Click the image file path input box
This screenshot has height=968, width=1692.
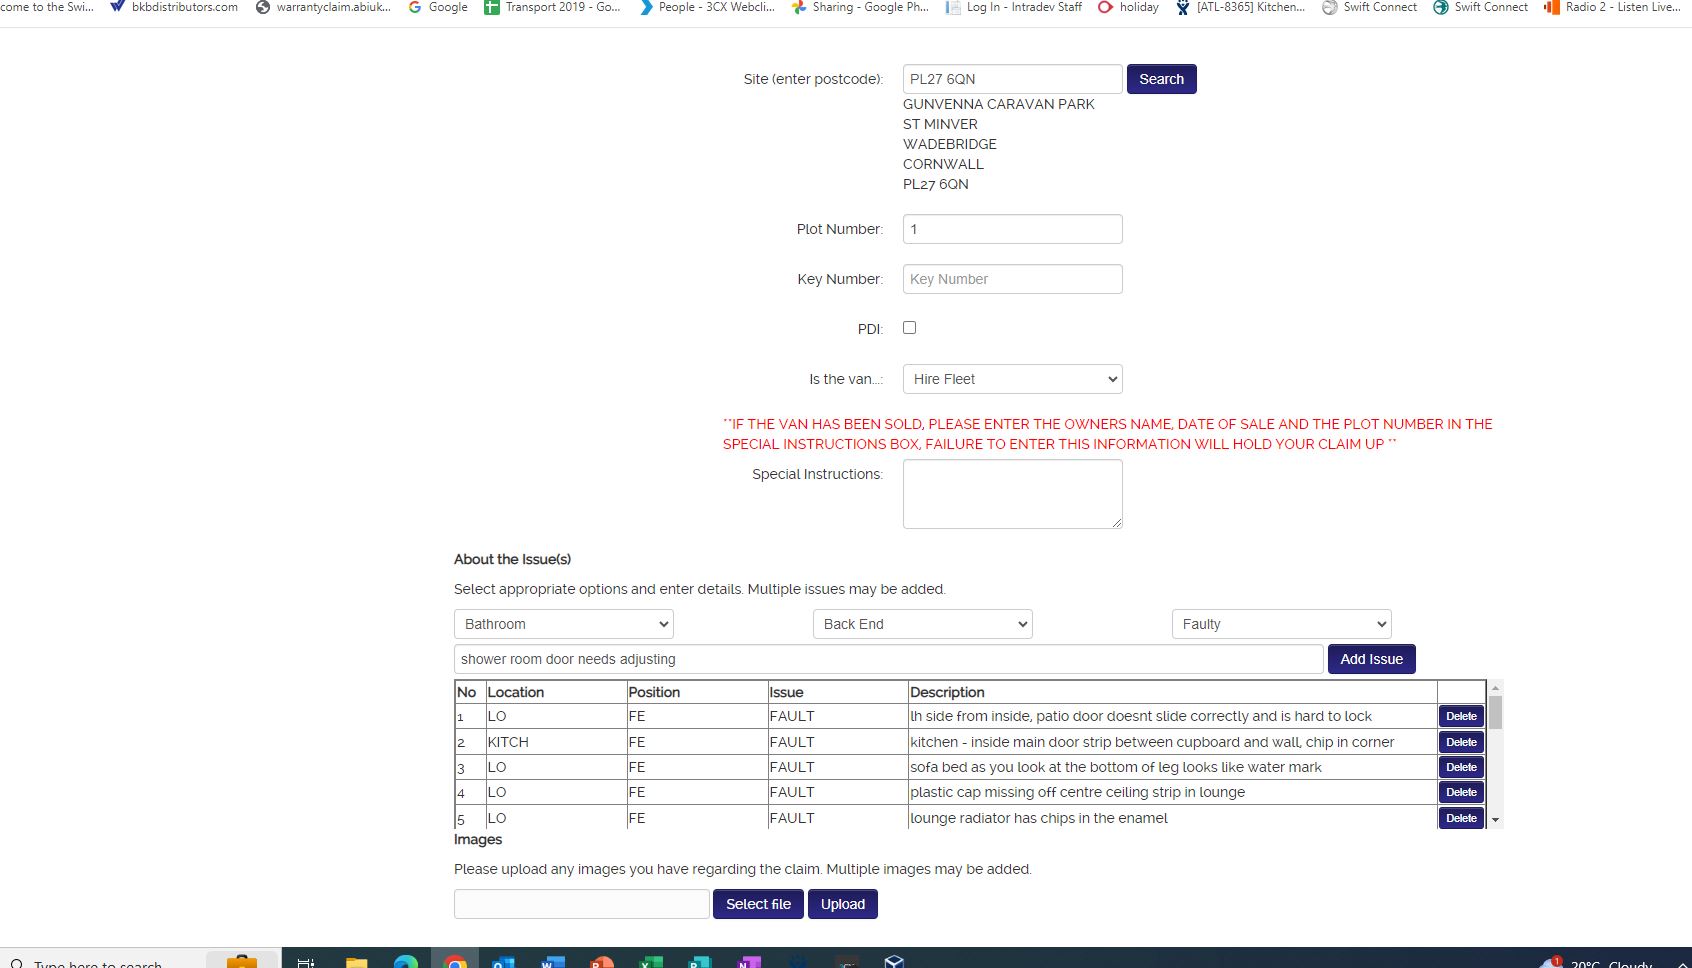pyautogui.click(x=581, y=904)
